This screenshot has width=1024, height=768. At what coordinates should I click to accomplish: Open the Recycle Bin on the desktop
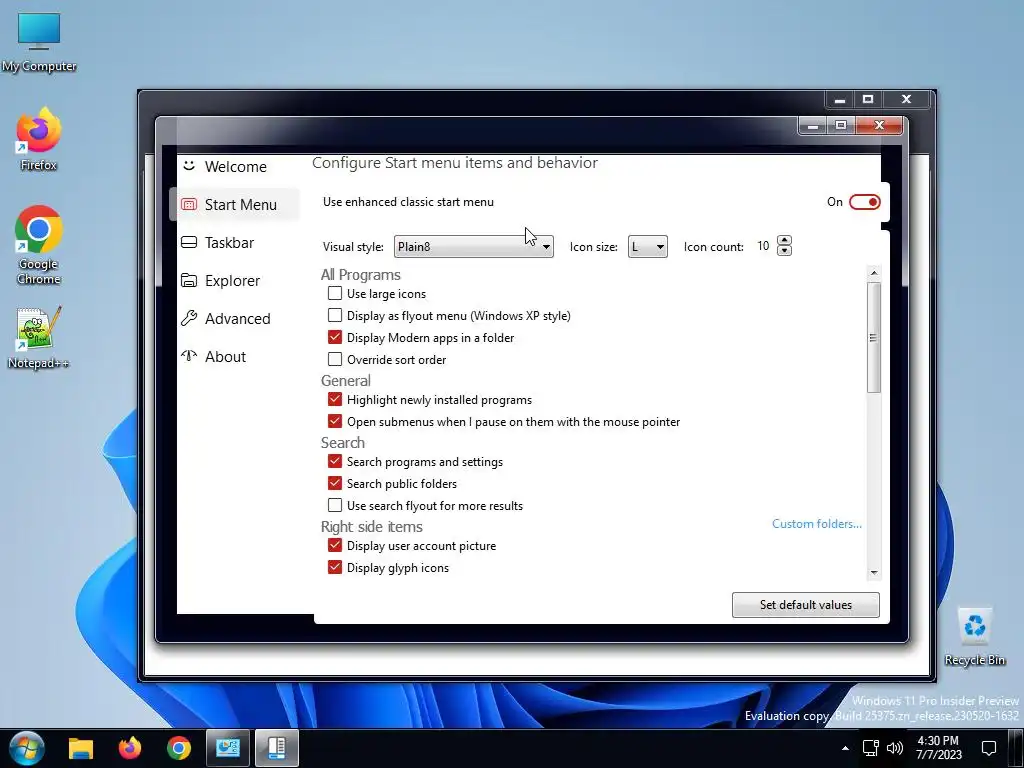(x=974, y=636)
